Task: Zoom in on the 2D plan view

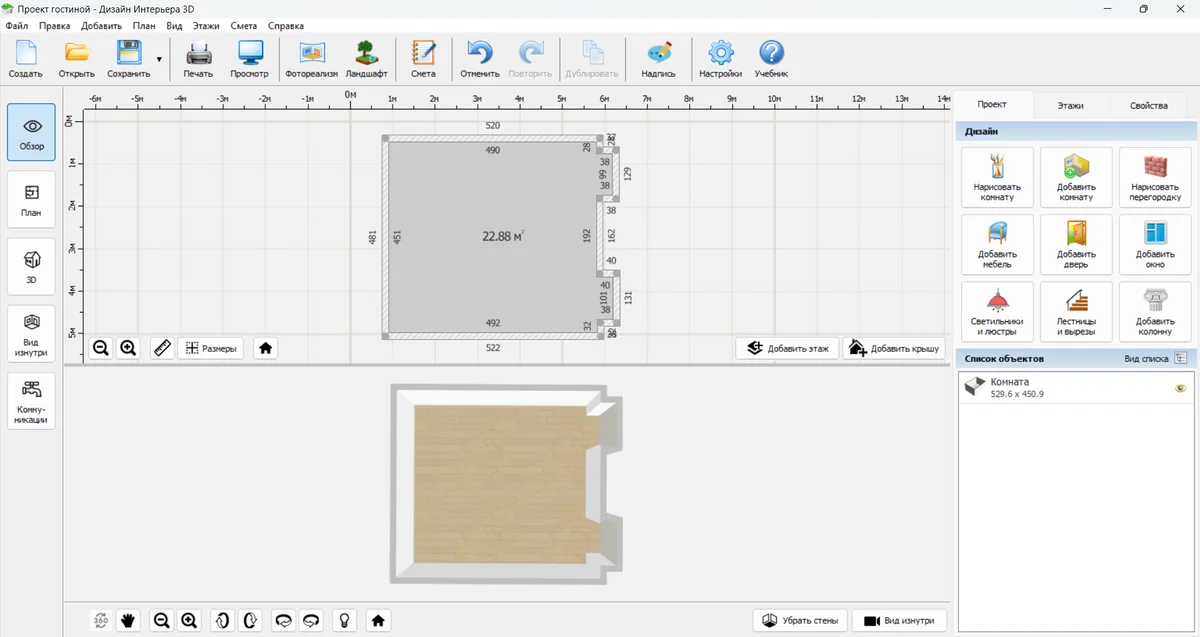Action: 128,348
